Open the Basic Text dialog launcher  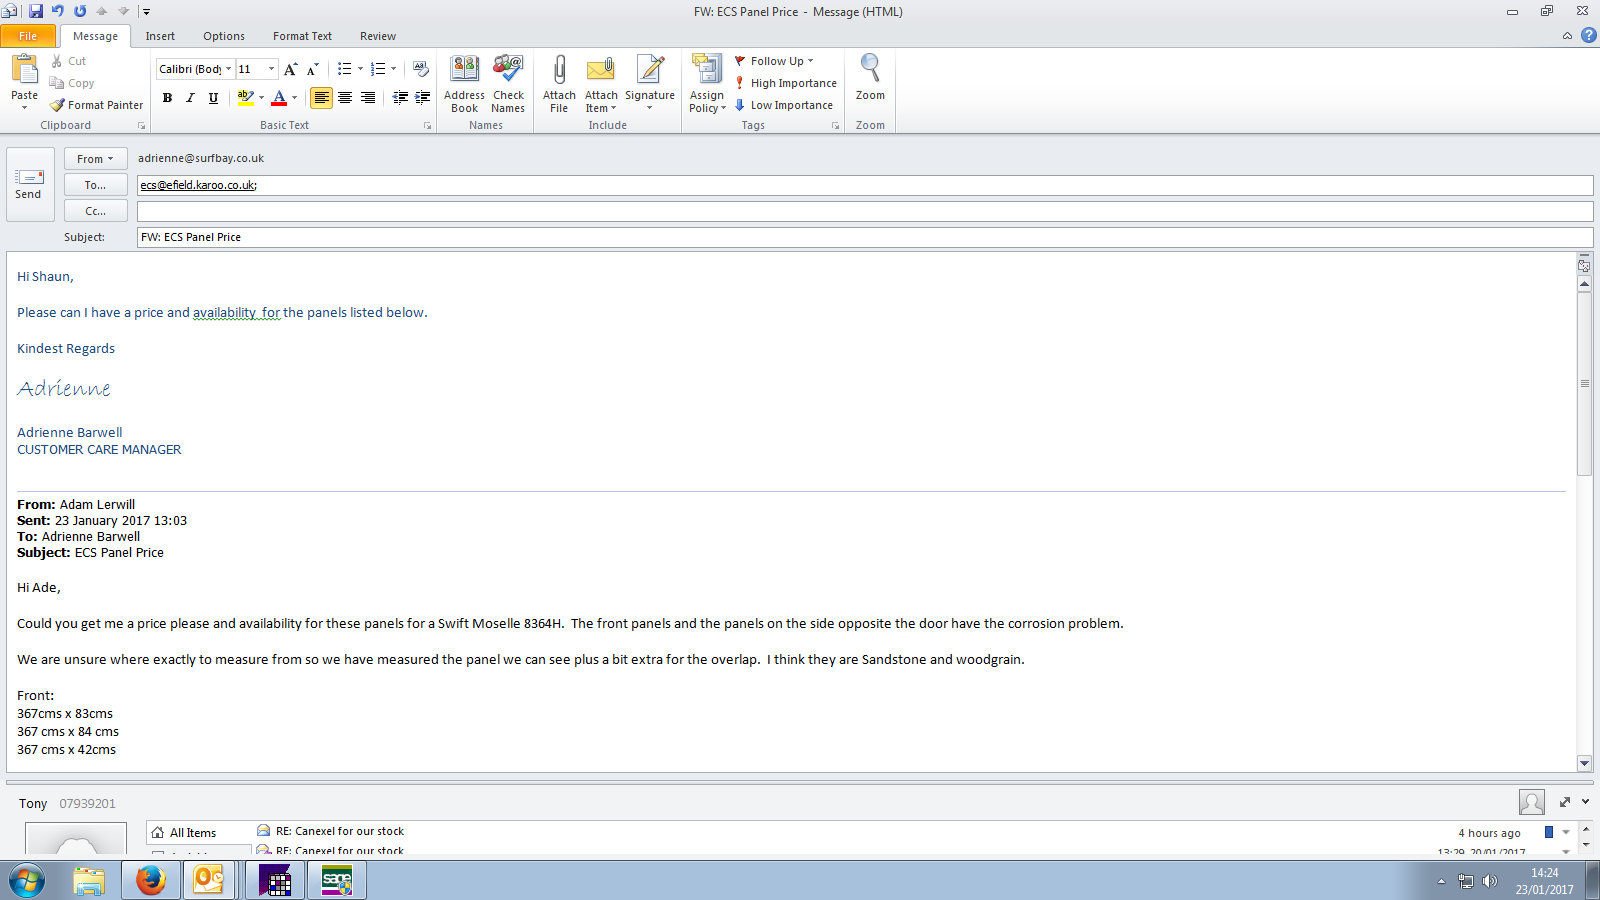[428, 126]
